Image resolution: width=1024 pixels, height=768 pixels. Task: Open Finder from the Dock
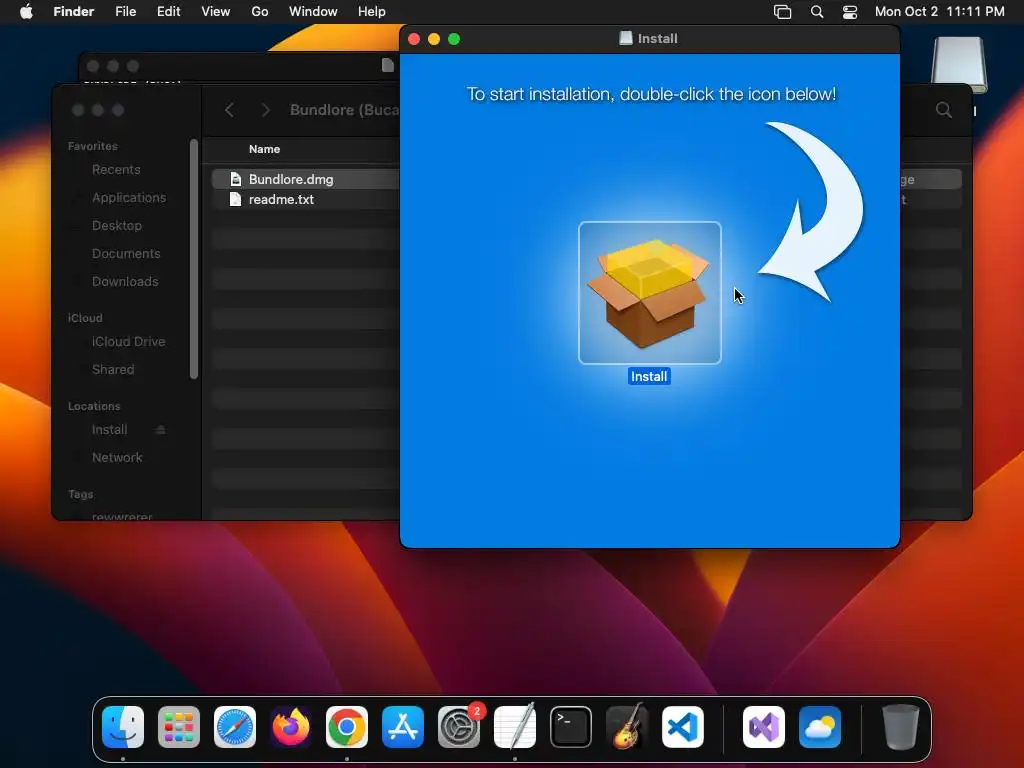[123, 727]
